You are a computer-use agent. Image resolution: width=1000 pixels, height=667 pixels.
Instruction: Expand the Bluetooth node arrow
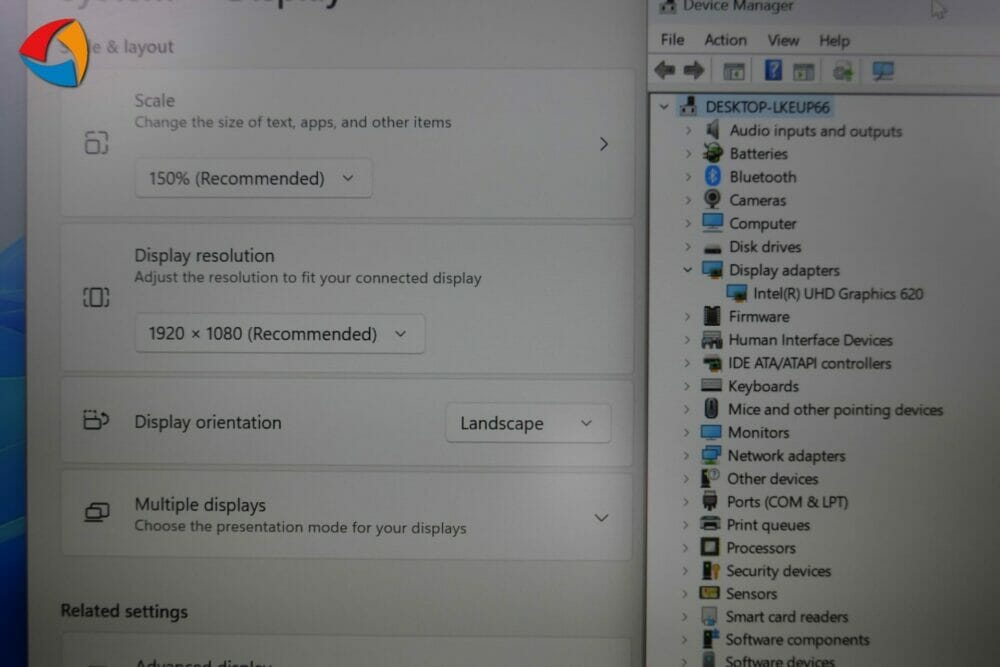pyautogui.click(x=688, y=177)
